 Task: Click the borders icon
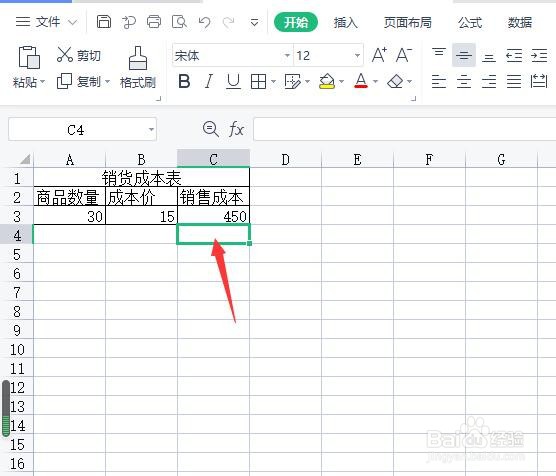point(258,82)
